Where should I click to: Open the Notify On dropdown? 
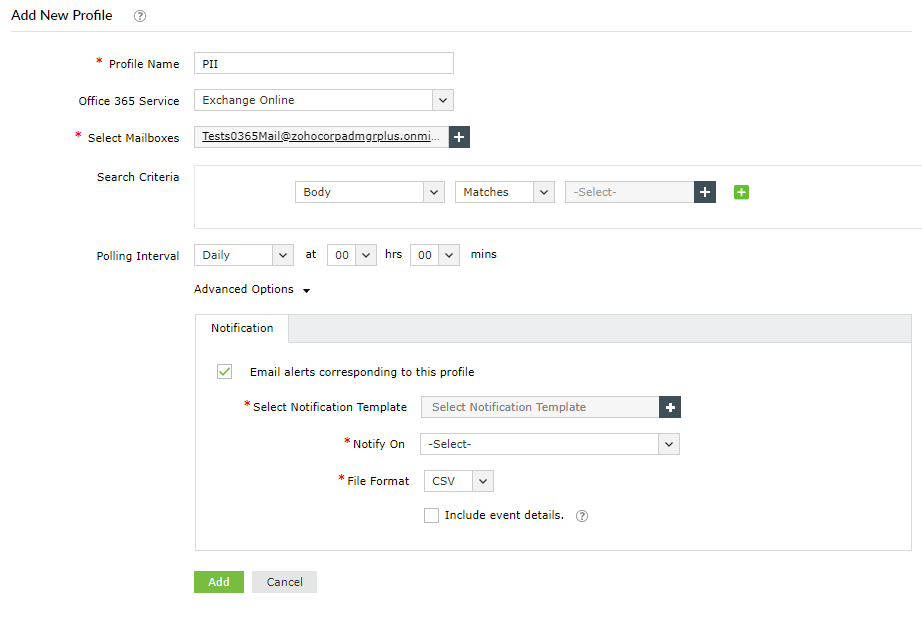coord(550,444)
